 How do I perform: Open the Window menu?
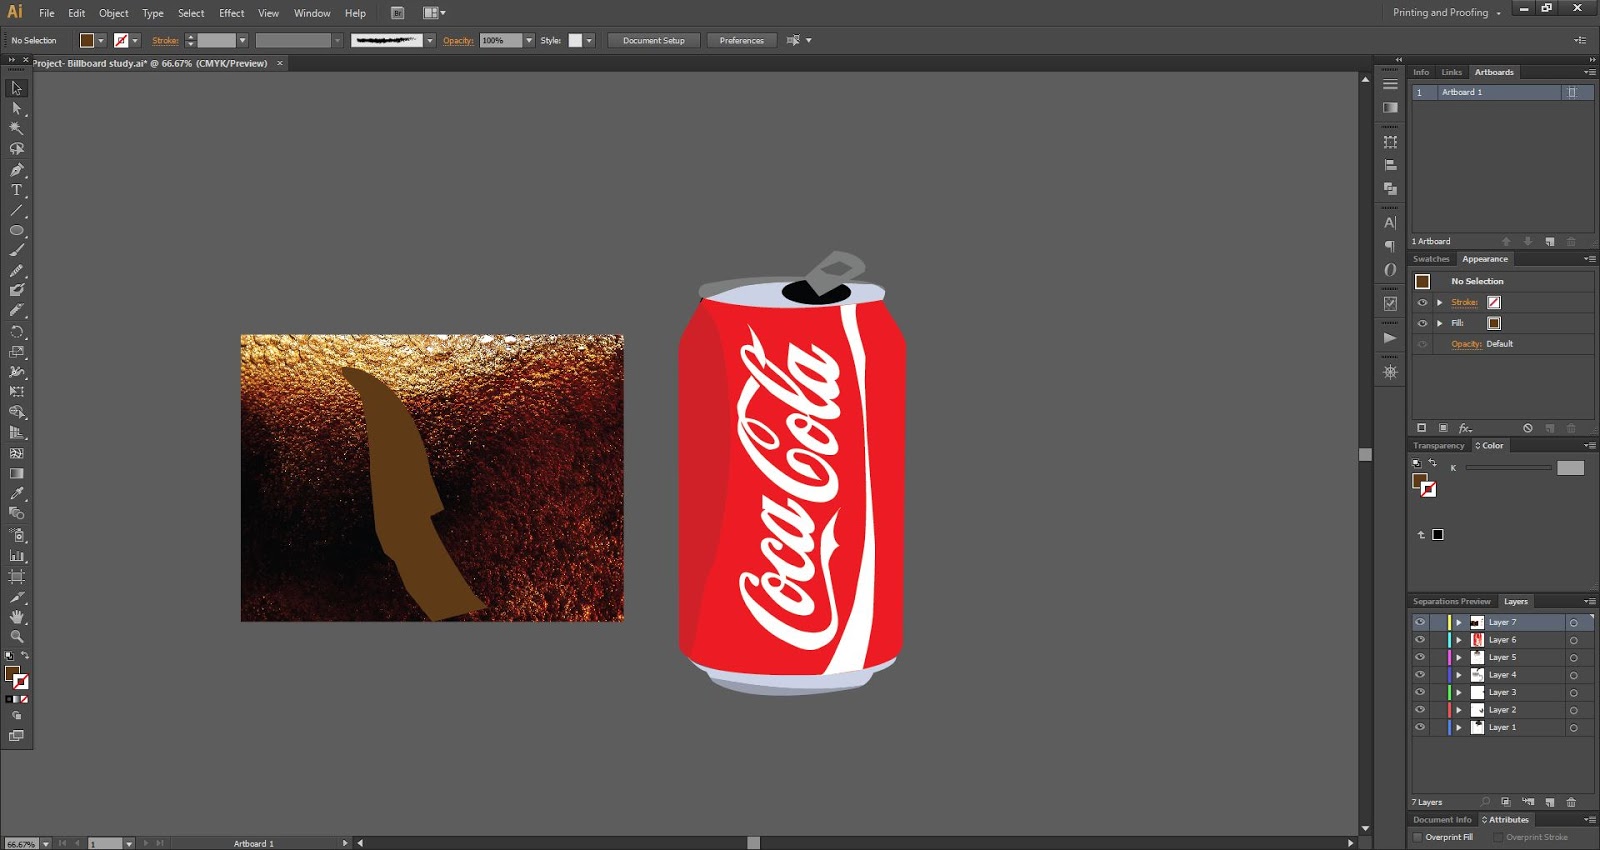coord(312,13)
